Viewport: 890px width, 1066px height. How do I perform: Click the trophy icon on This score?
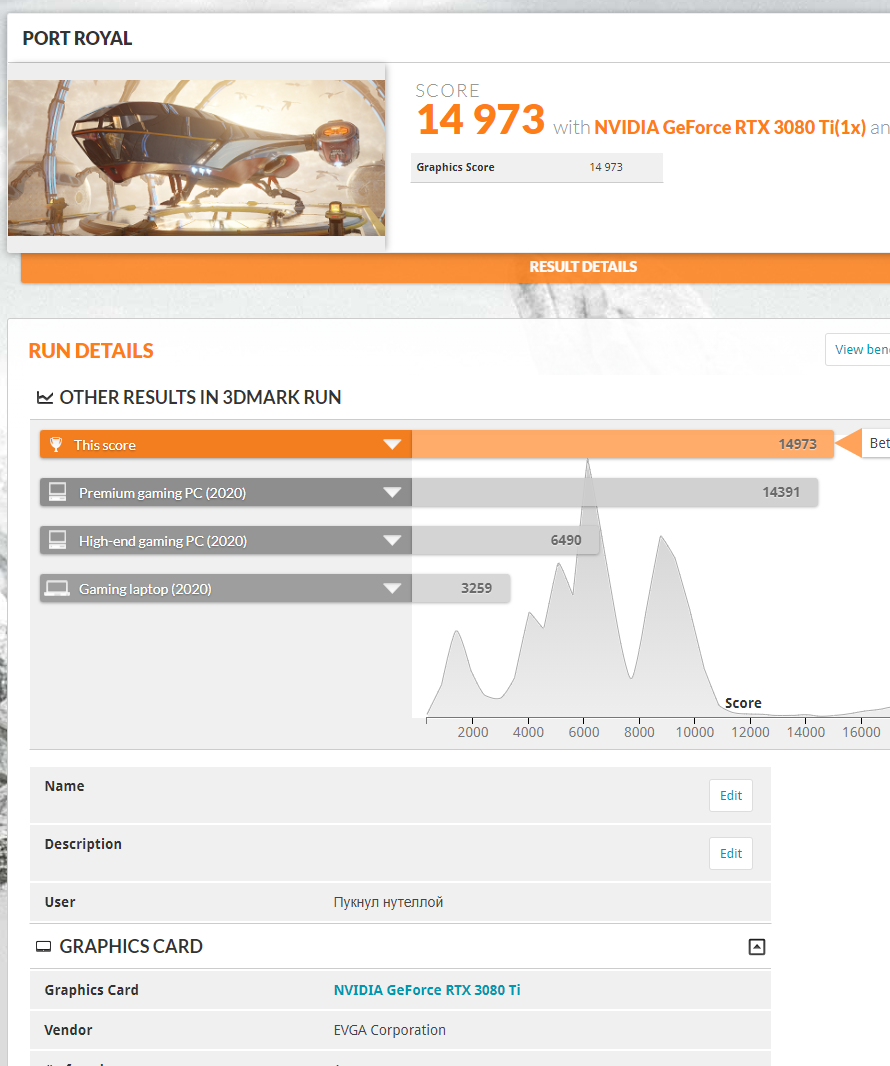[56, 445]
